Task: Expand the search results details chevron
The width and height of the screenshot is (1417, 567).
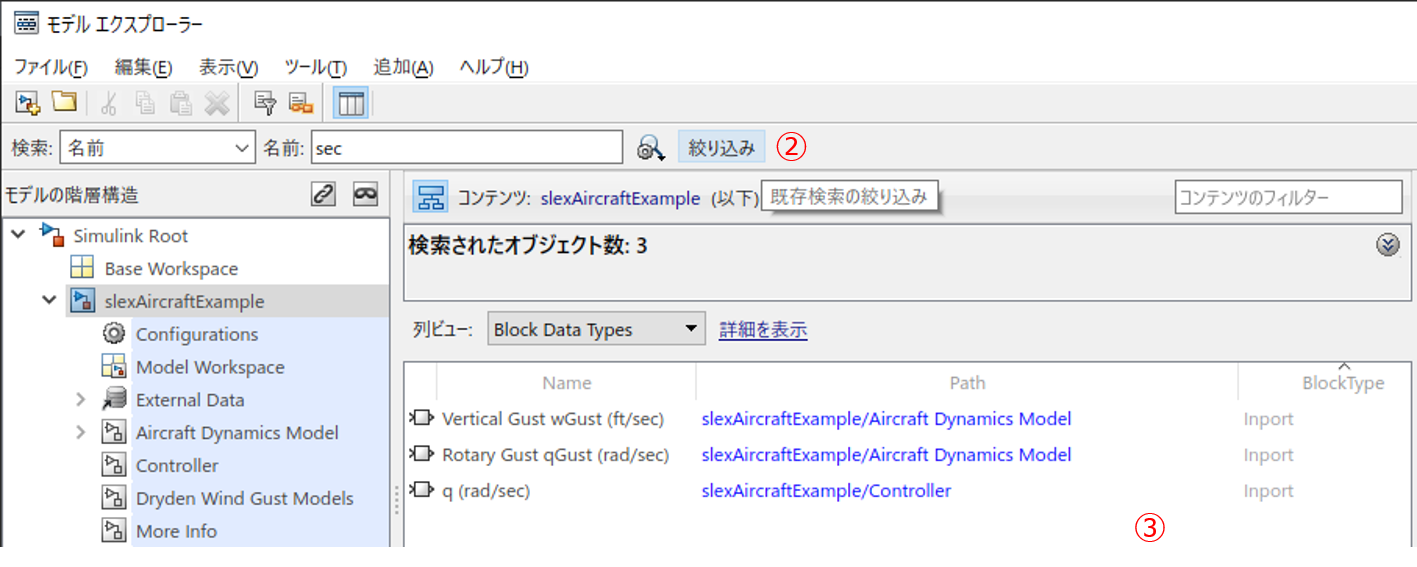Action: click(x=1388, y=245)
